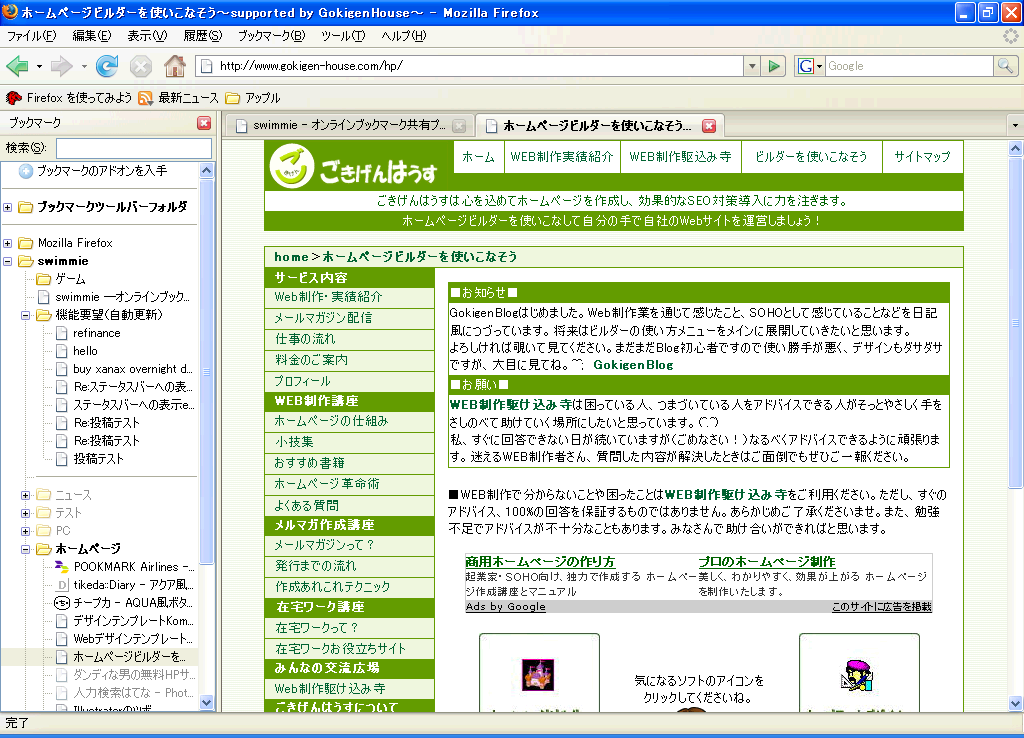Expand the テスト folder
Image resolution: width=1024 pixels, height=738 pixels.
pos(25,513)
